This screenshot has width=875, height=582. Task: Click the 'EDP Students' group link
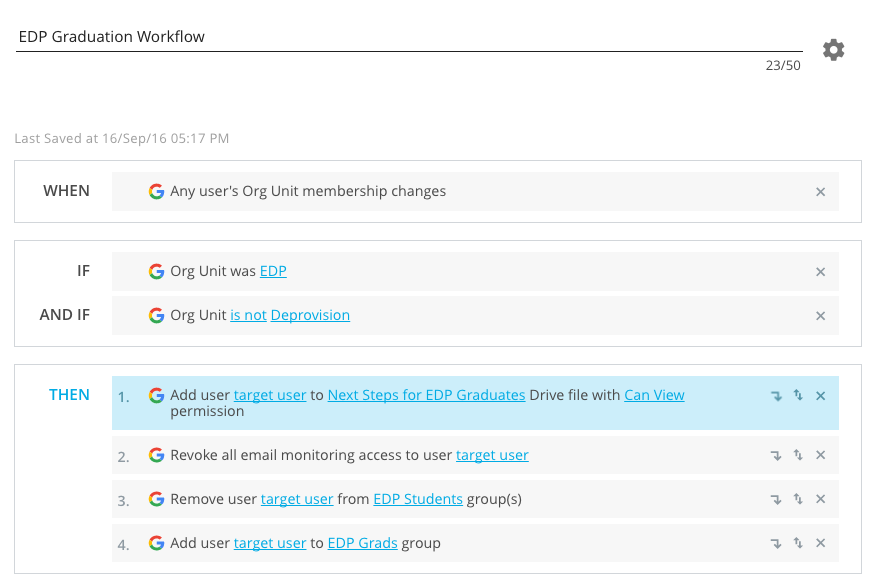pos(418,499)
